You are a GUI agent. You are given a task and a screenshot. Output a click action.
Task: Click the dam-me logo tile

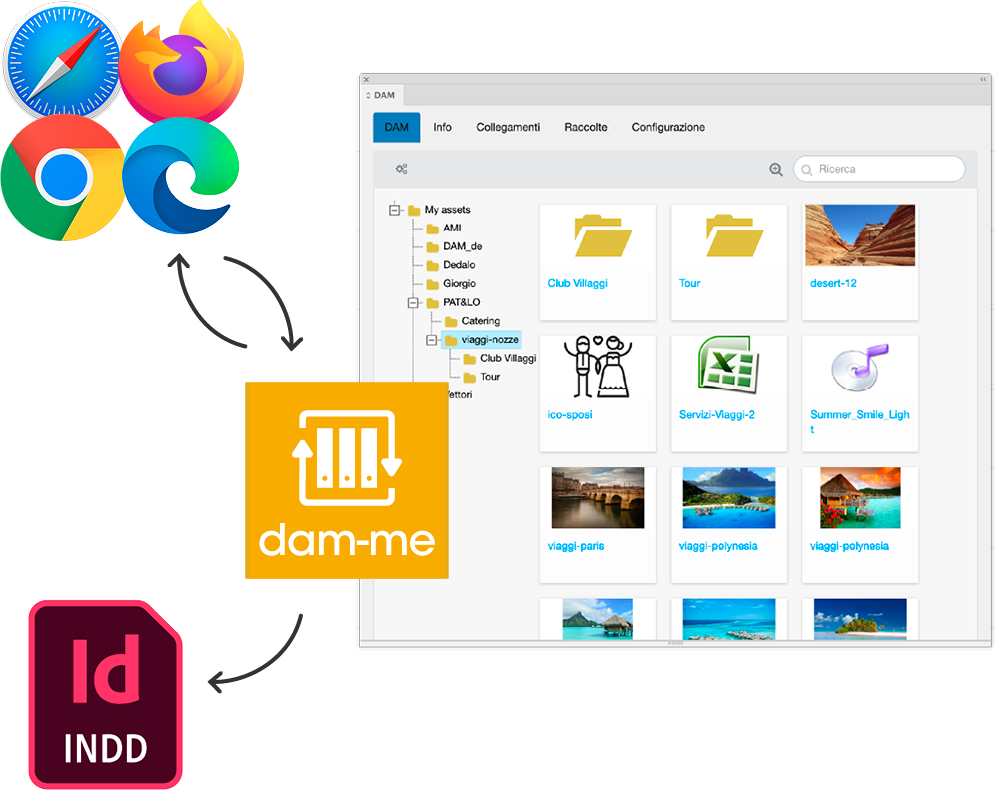[x=347, y=480]
